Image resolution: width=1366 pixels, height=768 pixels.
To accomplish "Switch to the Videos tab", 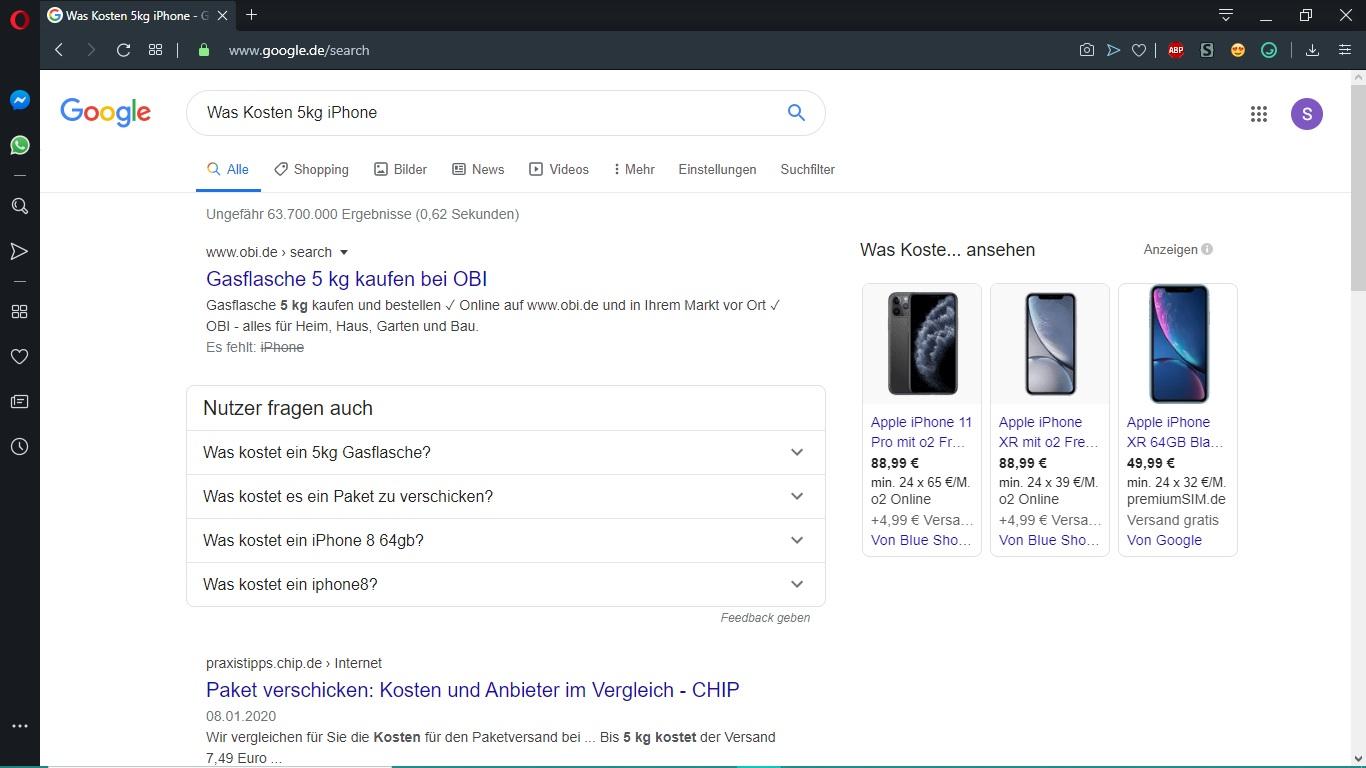I will pos(559,169).
